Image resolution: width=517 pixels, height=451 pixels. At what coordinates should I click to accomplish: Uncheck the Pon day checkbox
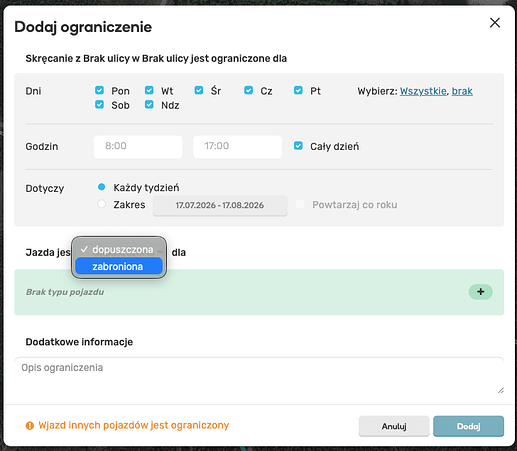click(x=99, y=90)
